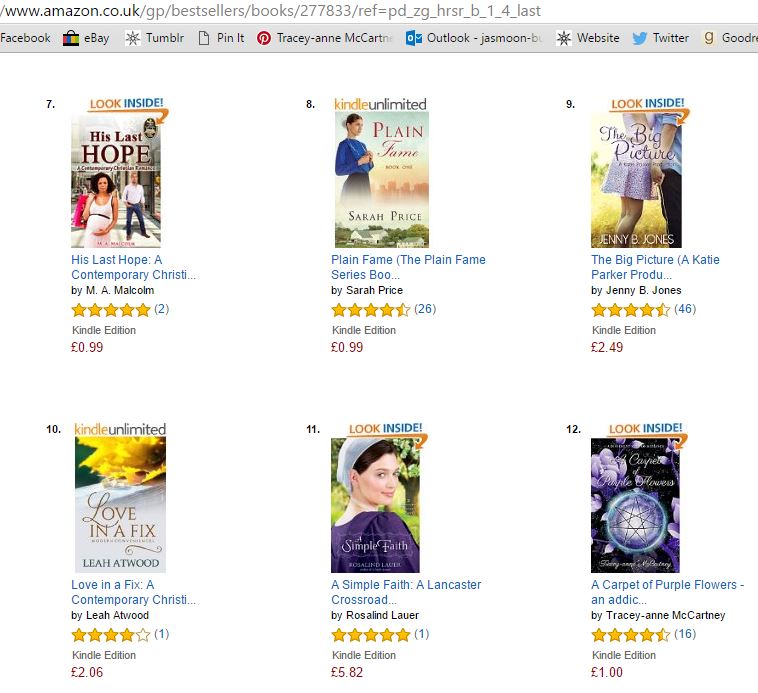758x693 pixels.
Task: Open the eBay bookmark icon
Action: tap(71, 38)
